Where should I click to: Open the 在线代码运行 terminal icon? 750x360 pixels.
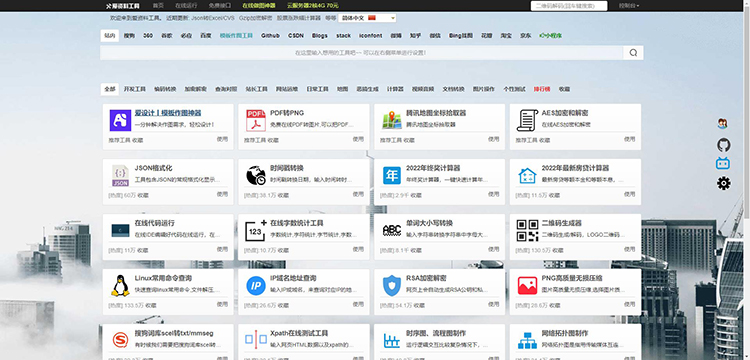[120, 230]
